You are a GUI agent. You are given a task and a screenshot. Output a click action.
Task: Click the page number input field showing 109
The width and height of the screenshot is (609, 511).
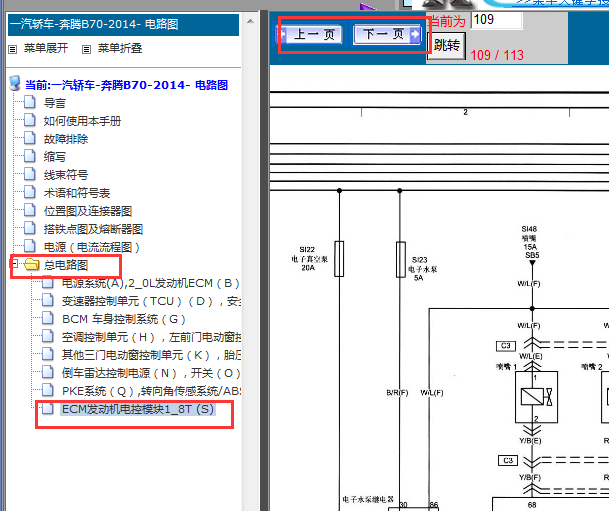496,19
